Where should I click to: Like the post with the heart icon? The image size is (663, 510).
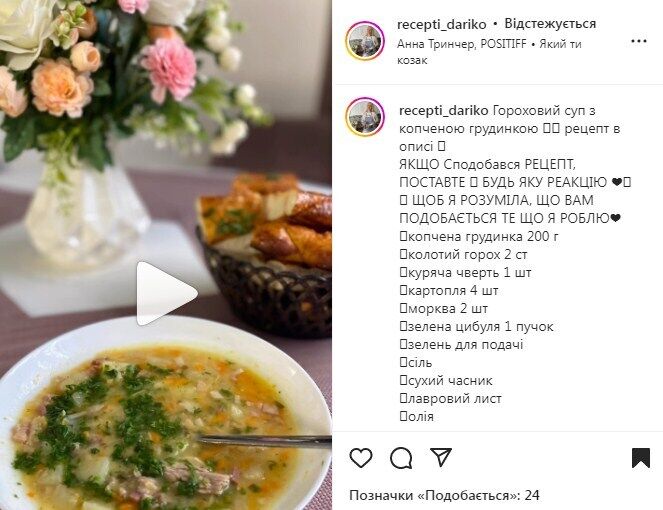361,458
